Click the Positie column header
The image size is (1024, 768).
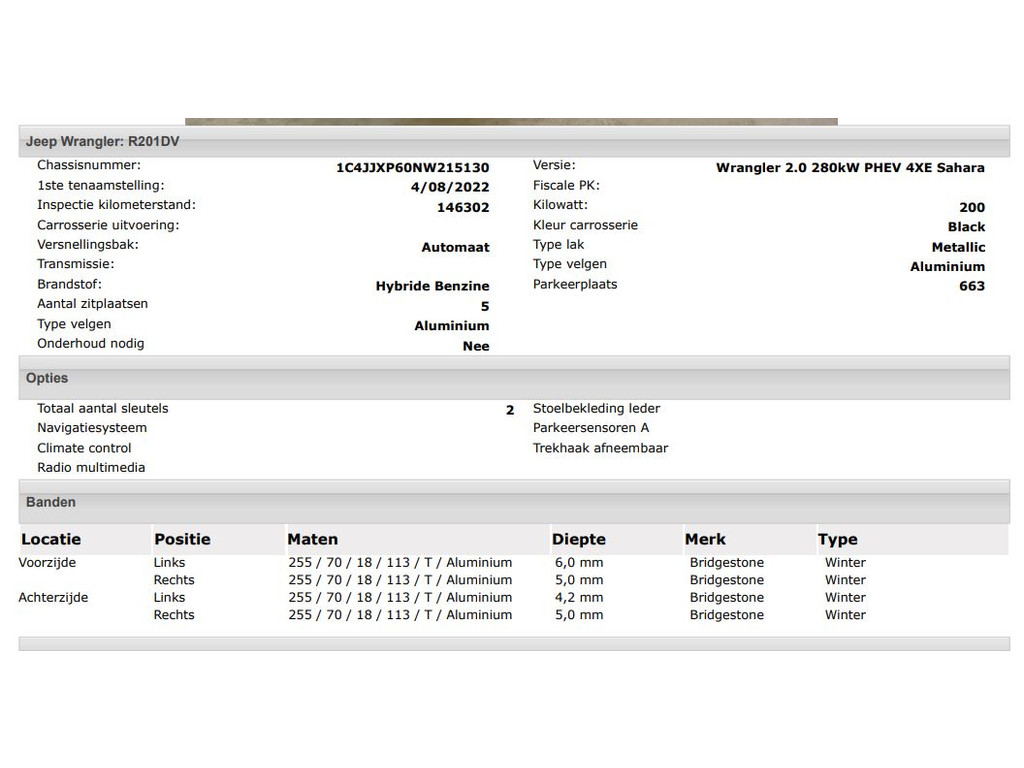[182, 539]
